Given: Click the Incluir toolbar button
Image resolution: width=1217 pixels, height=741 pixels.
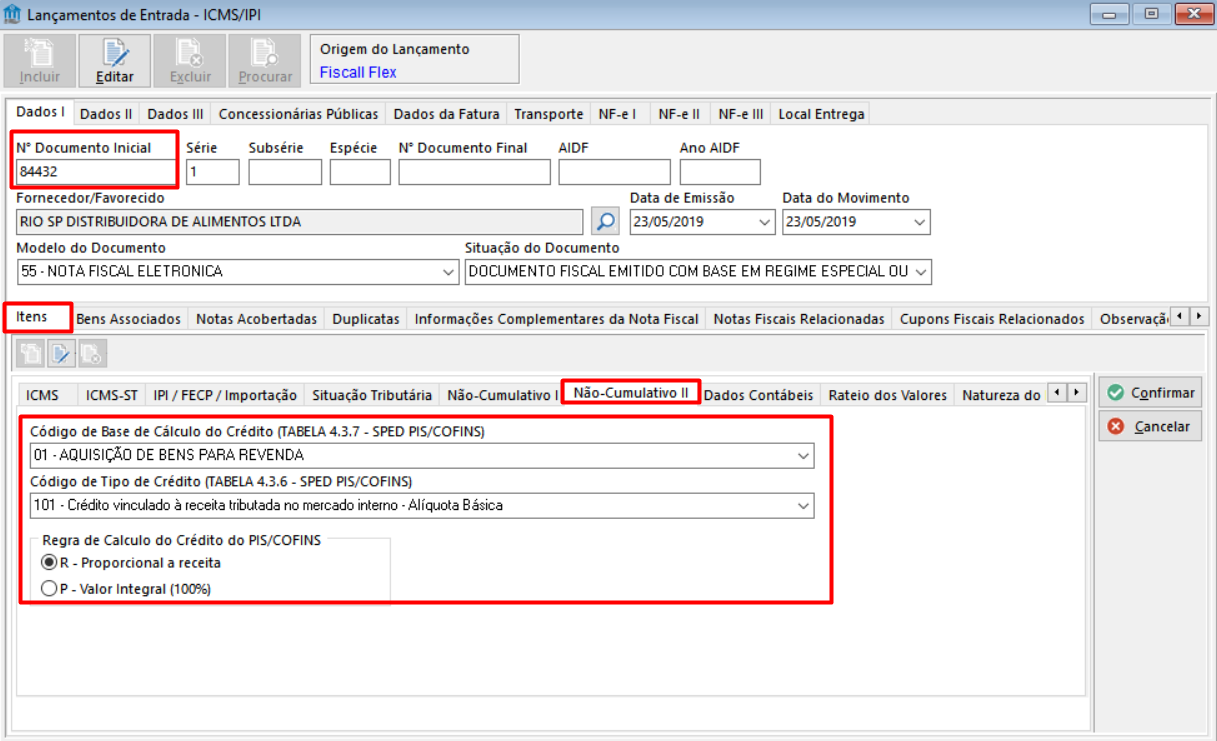Looking at the screenshot, I should tap(40, 61).
